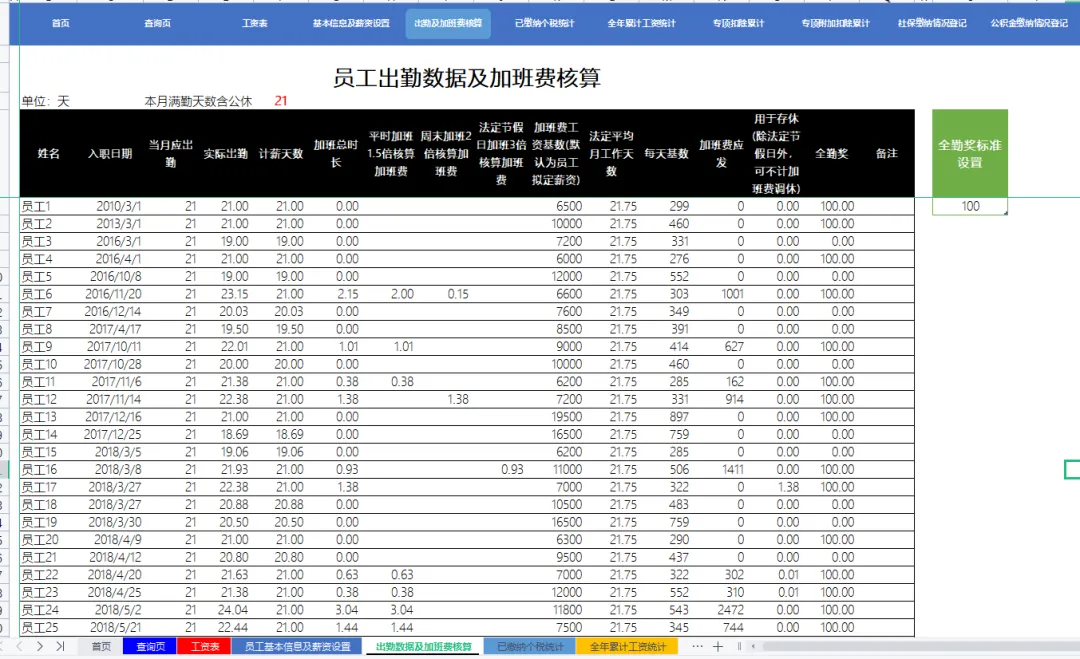Jump to last sheet arrow icon

pos(61,647)
